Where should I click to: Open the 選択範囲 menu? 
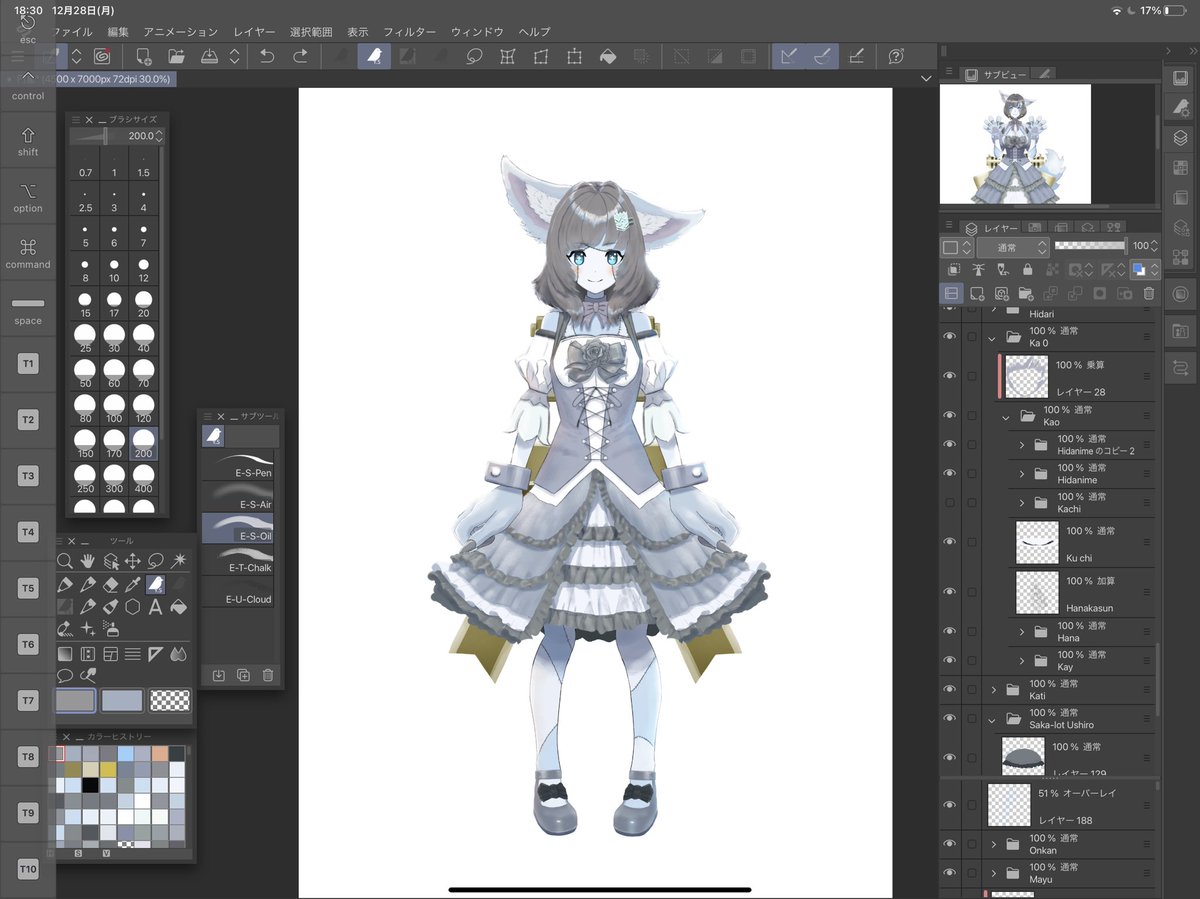(311, 32)
